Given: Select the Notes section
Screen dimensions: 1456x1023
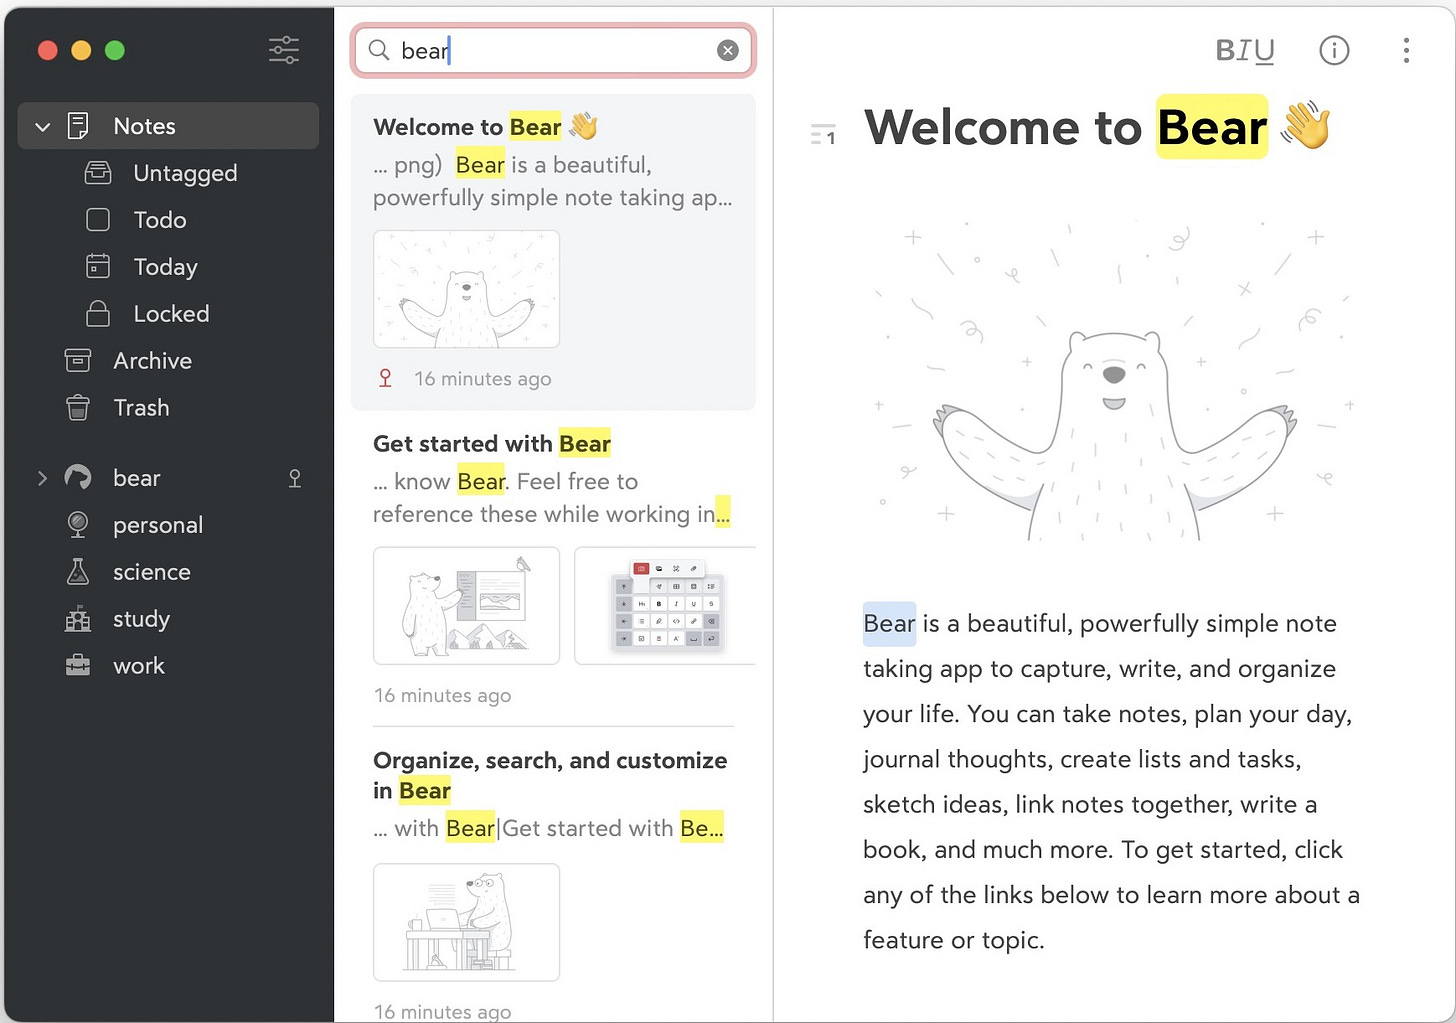Looking at the screenshot, I should (x=168, y=126).
